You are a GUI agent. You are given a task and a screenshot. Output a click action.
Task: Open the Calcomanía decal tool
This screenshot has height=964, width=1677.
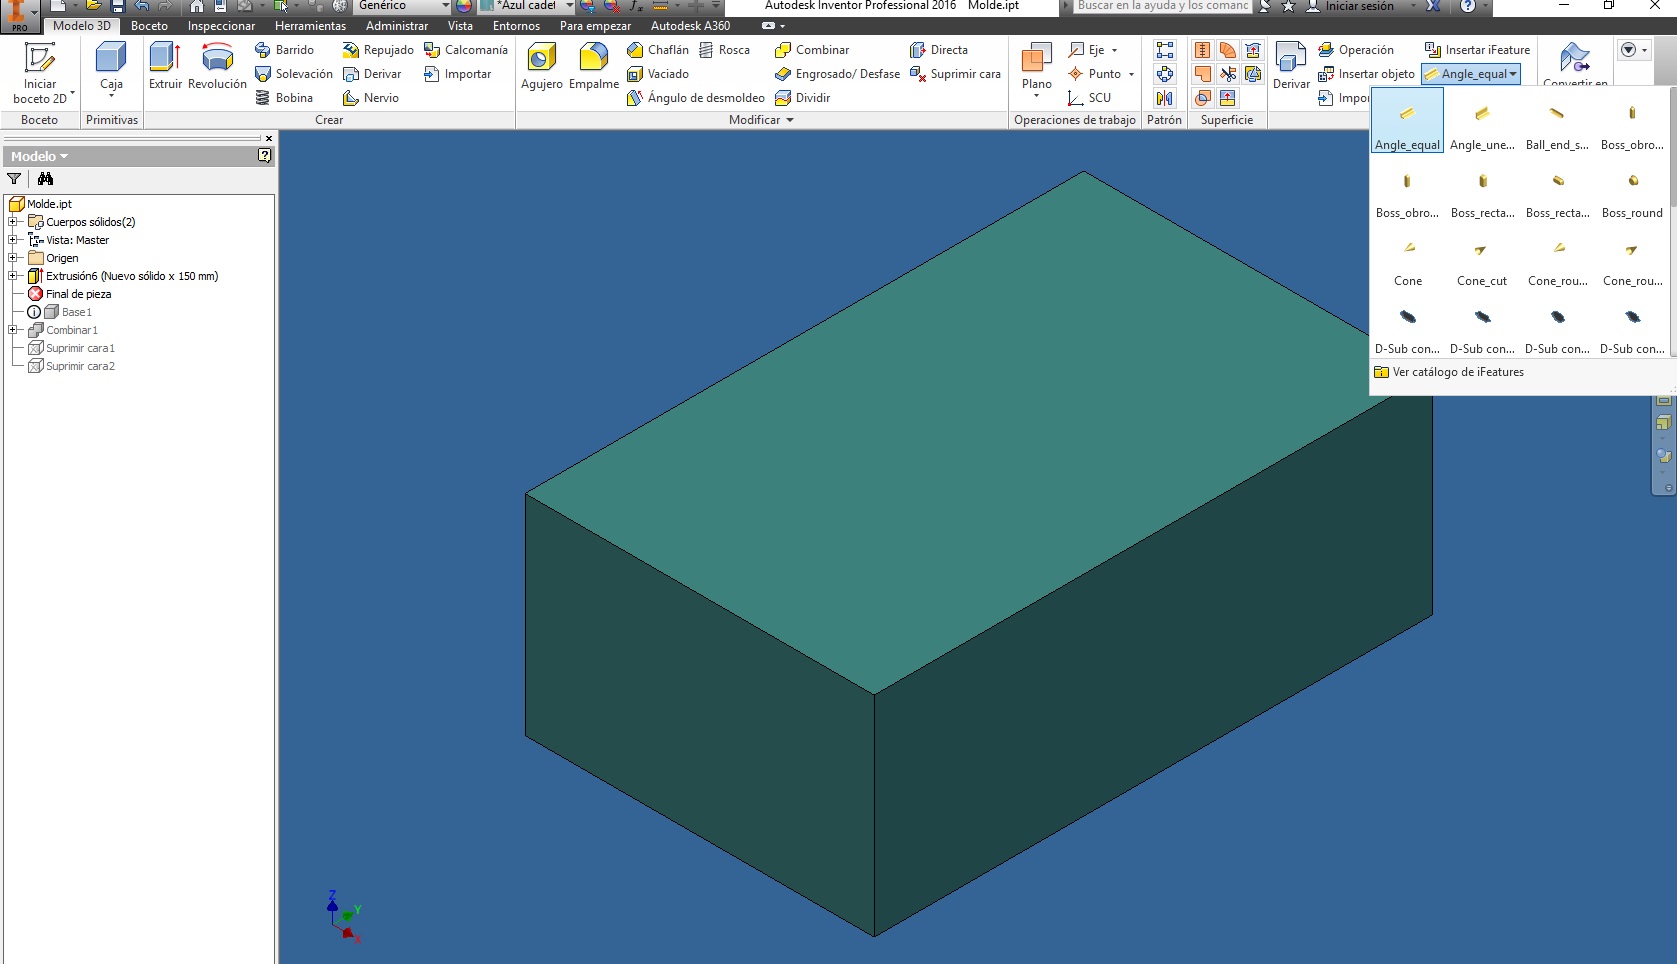pos(466,50)
